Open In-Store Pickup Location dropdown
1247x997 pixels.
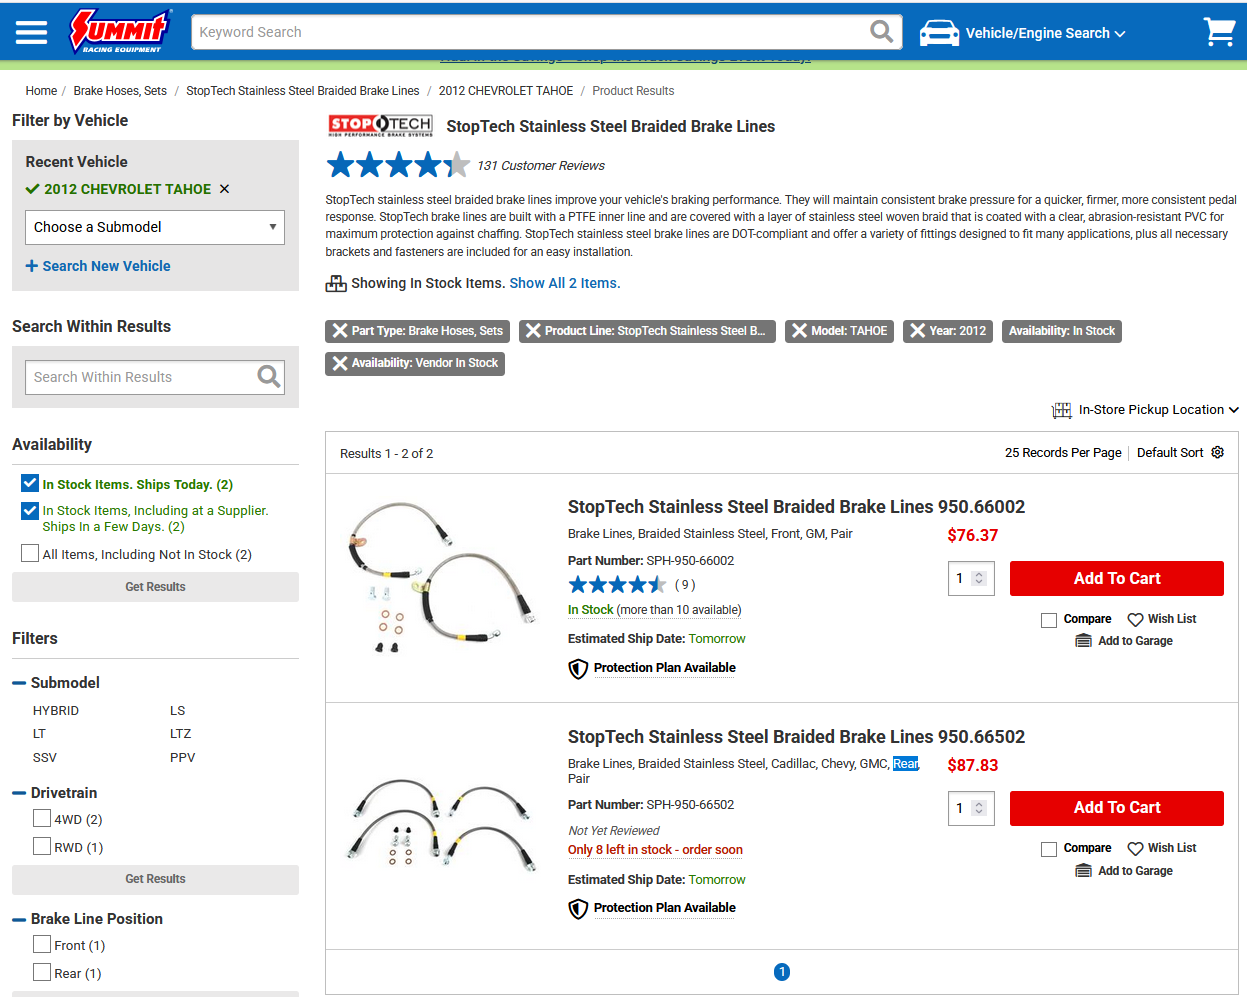tap(1145, 410)
